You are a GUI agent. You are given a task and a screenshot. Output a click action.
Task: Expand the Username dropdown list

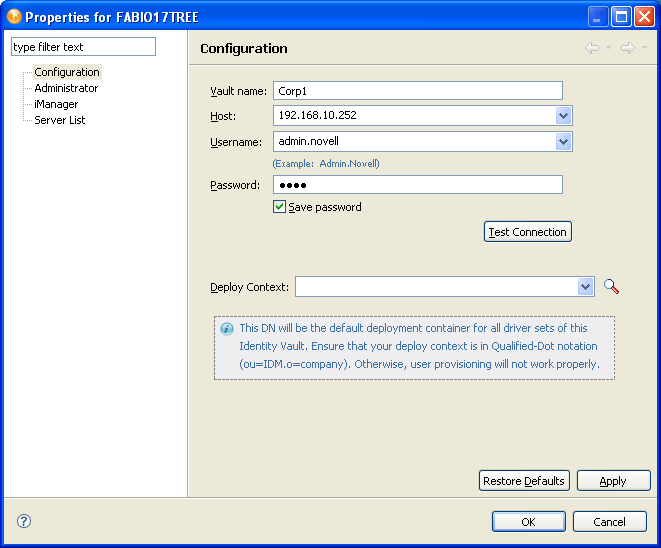564,142
